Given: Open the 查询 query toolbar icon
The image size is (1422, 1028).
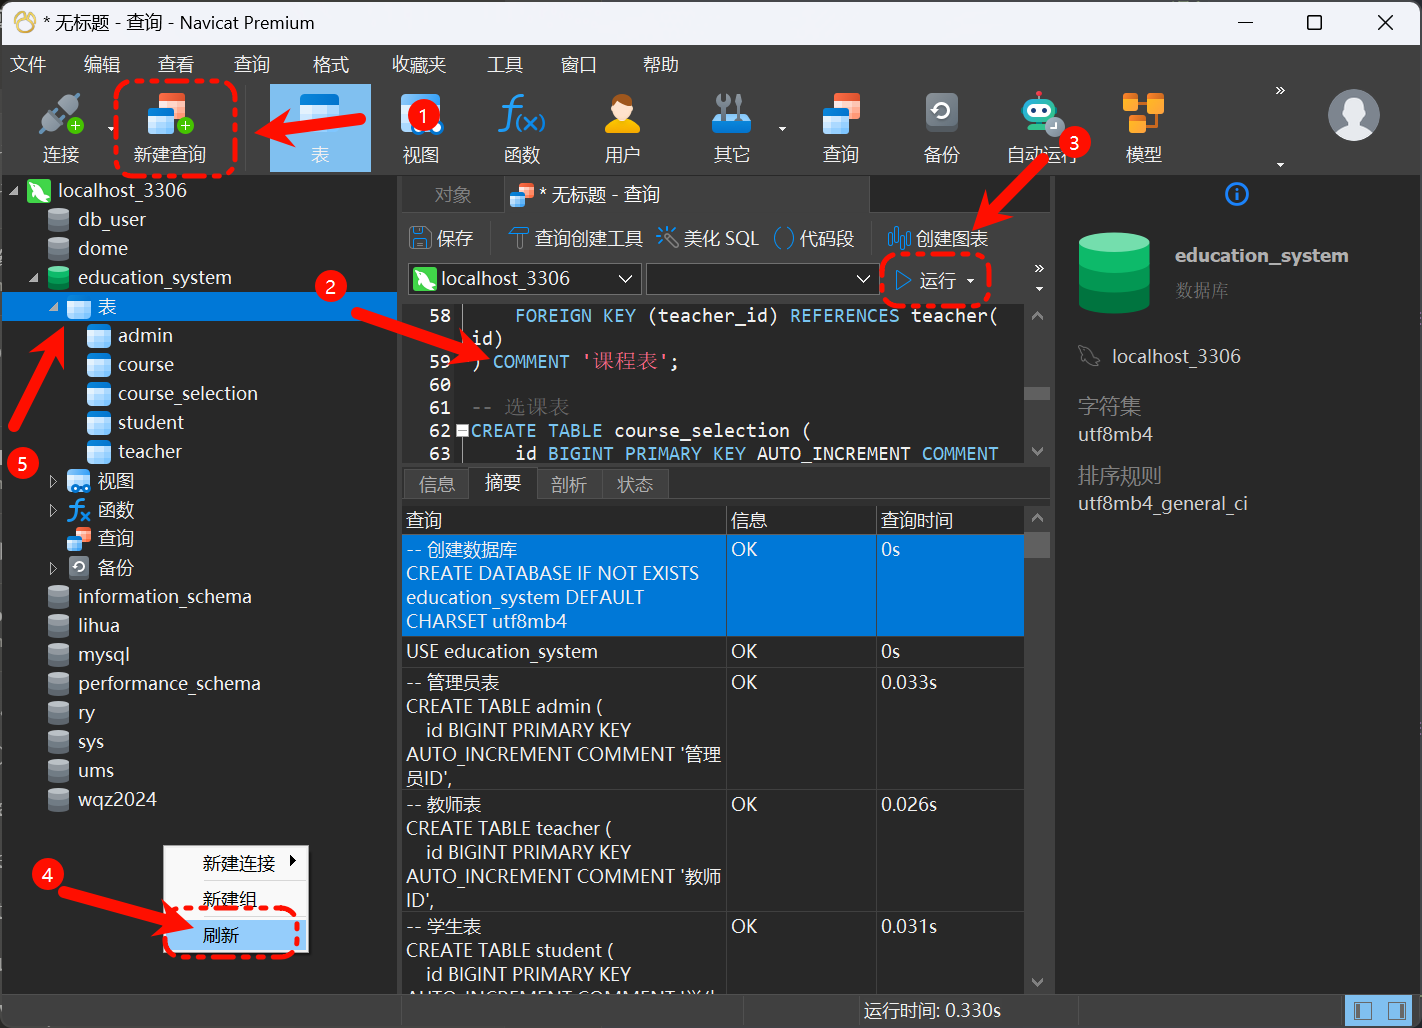Looking at the screenshot, I should (x=841, y=128).
